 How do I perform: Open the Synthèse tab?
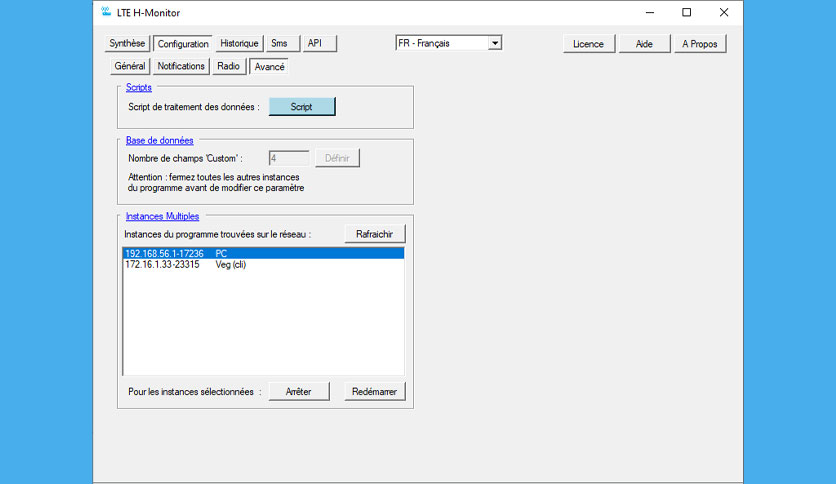[x=127, y=43]
